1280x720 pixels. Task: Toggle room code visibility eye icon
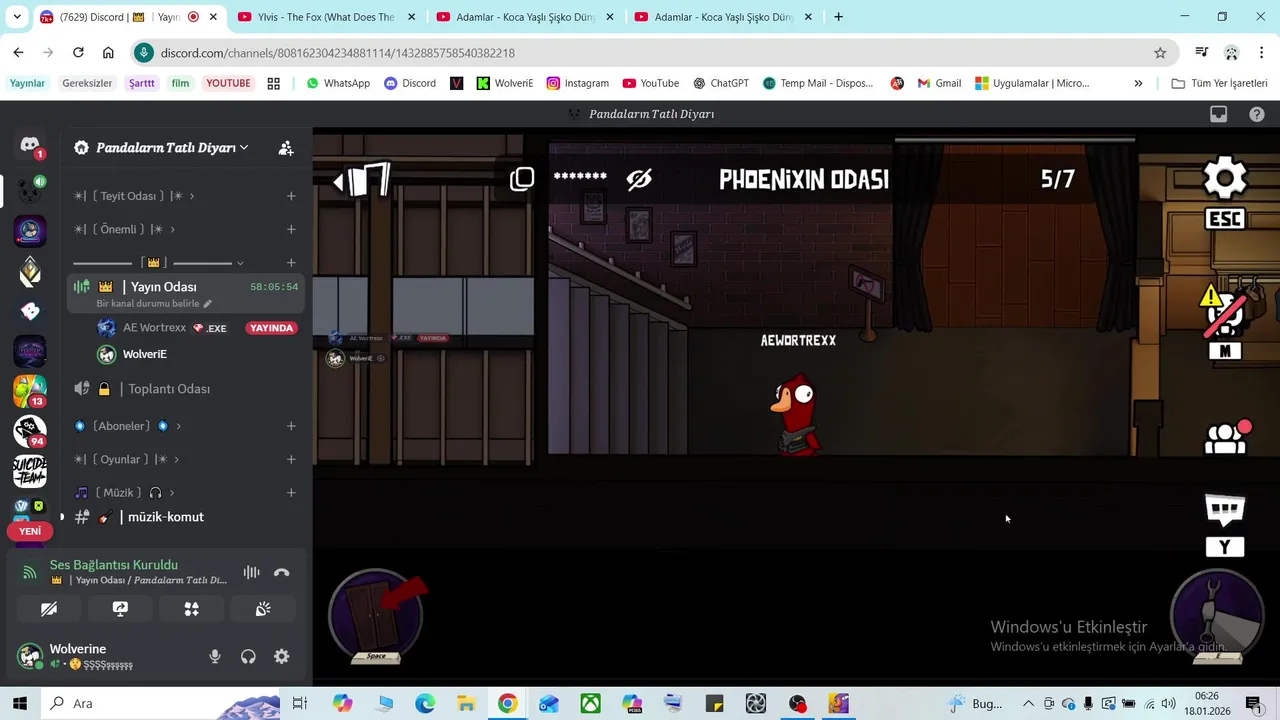639,180
